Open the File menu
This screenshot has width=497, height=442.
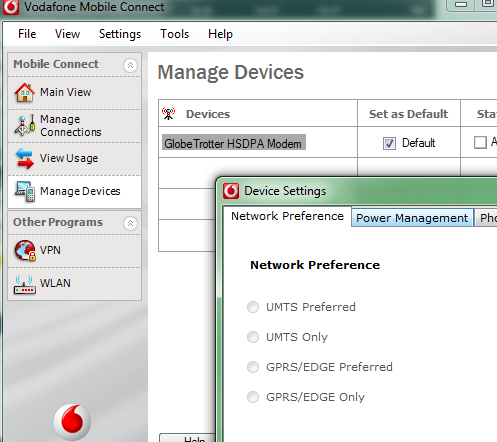coord(27,34)
